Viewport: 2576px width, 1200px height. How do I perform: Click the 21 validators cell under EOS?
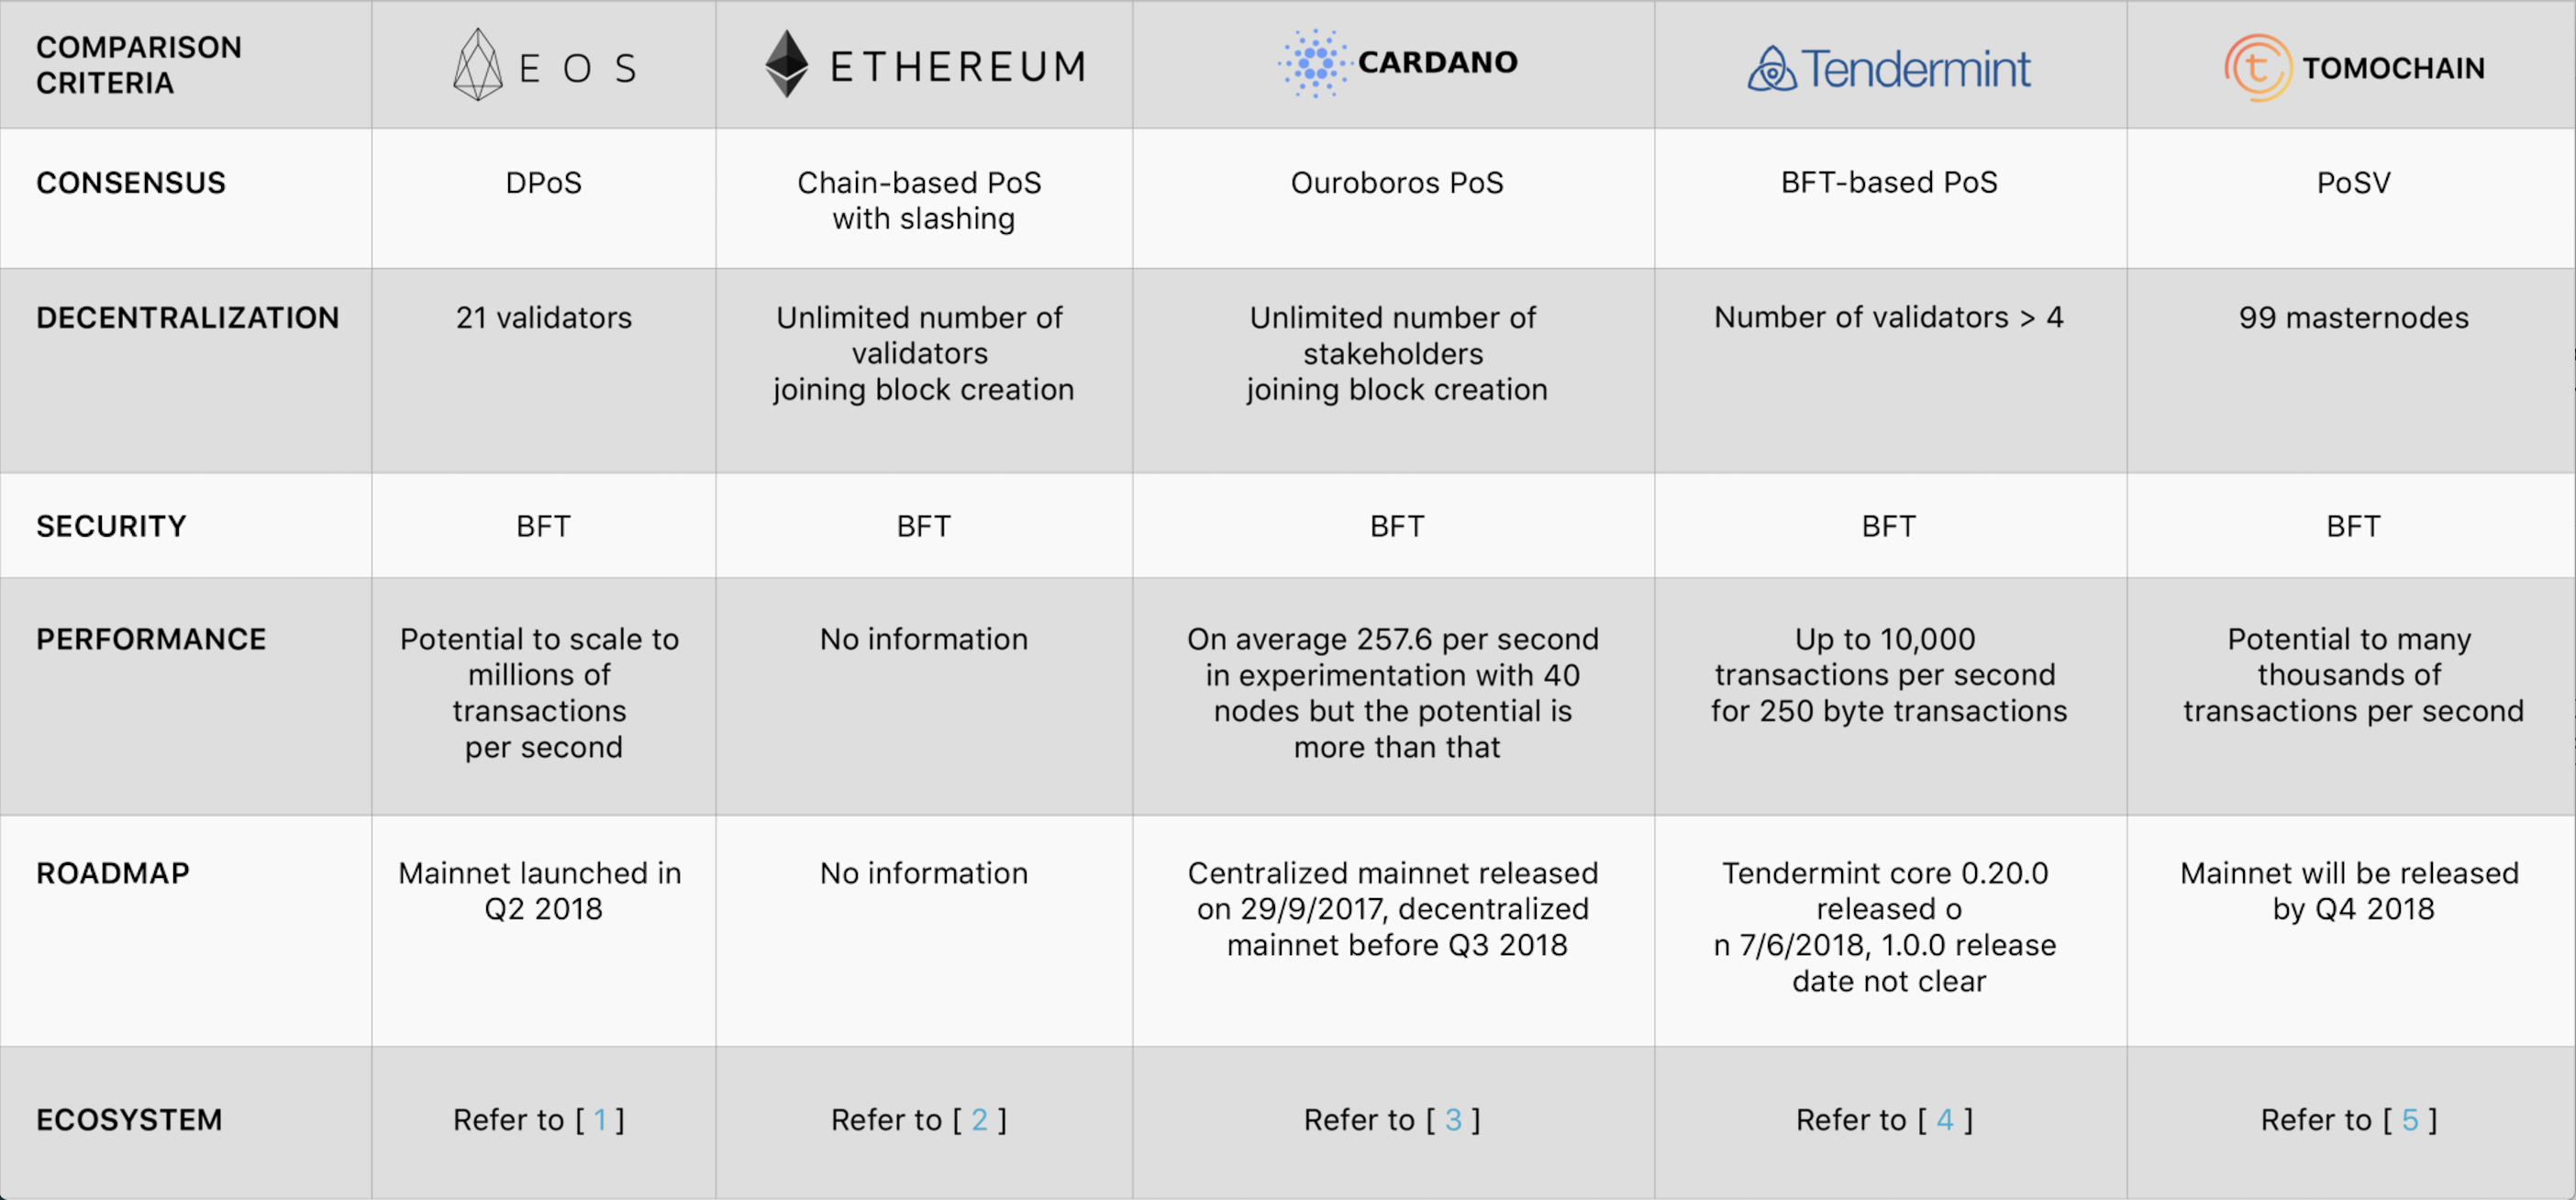[x=544, y=318]
